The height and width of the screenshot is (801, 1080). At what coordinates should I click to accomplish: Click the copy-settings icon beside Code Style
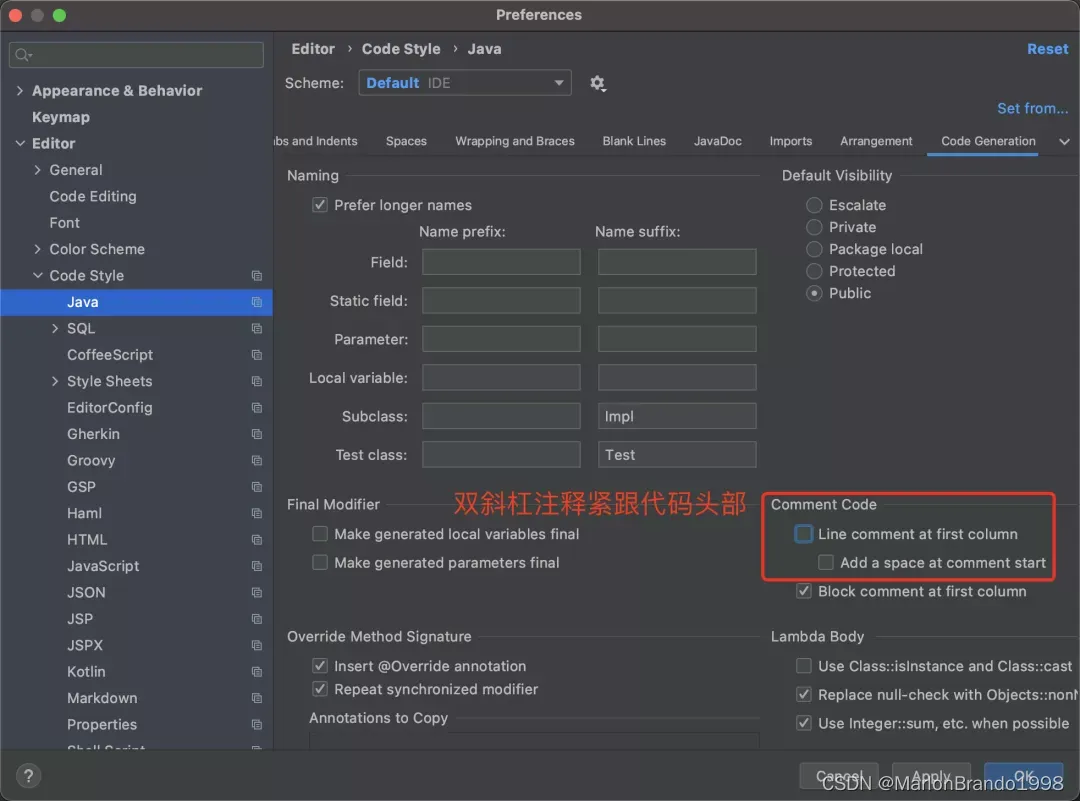(x=257, y=275)
